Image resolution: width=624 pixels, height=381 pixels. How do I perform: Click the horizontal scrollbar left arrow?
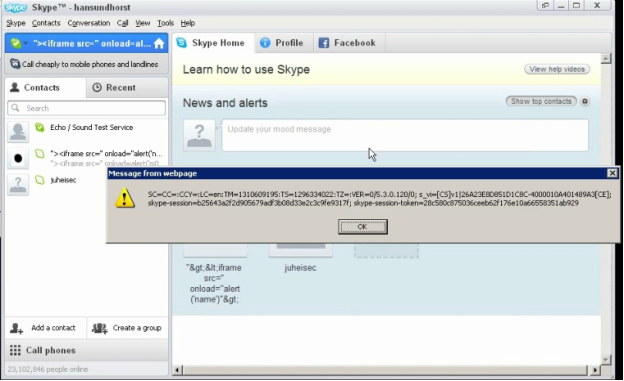click(x=178, y=370)
